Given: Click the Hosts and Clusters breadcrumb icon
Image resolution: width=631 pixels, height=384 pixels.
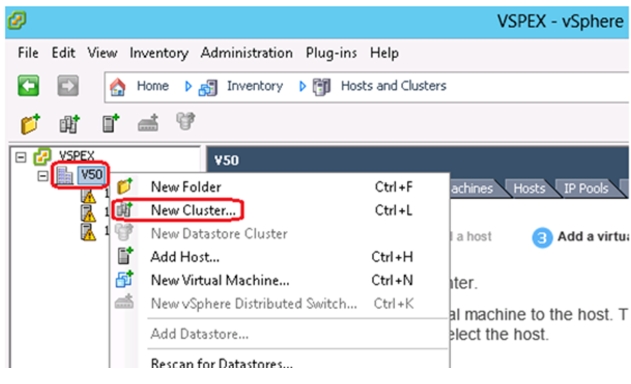Looking at the screenshot, I should 322,87.
